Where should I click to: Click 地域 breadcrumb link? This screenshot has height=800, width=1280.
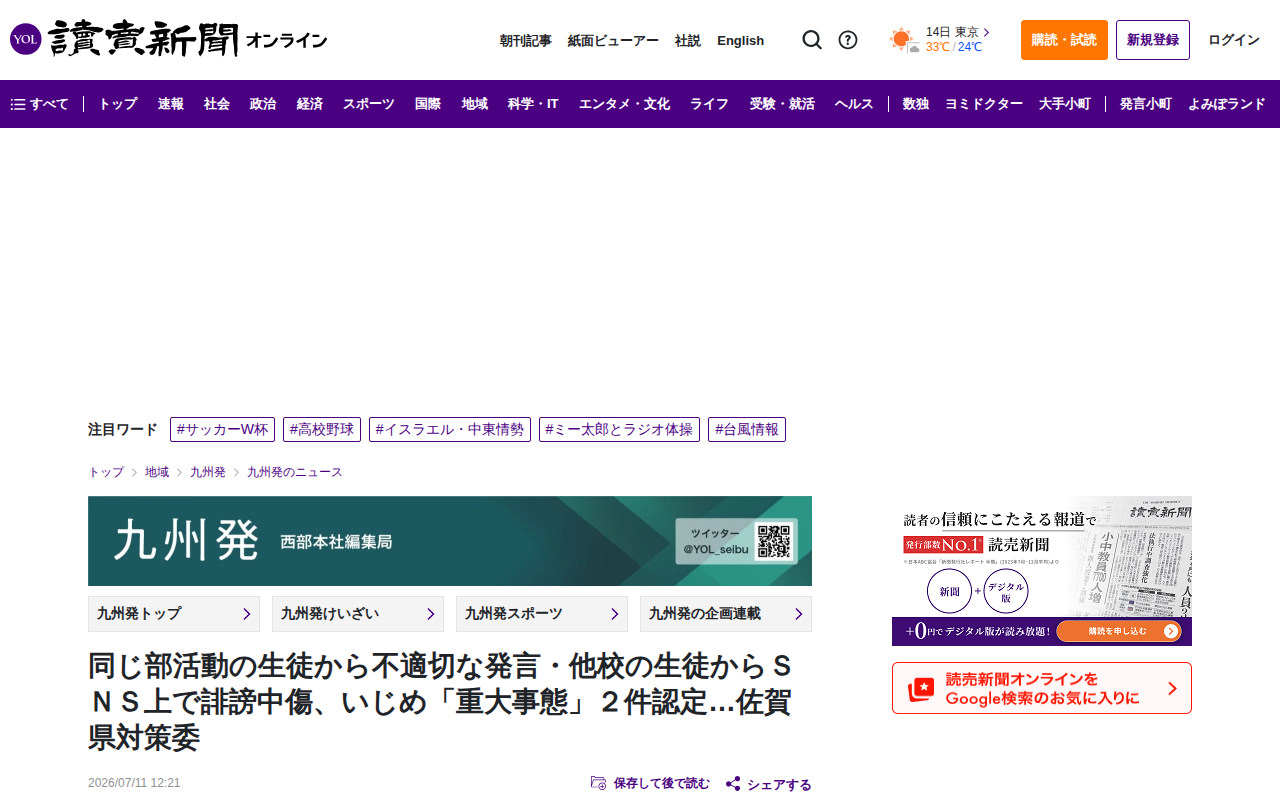point(157,472)
